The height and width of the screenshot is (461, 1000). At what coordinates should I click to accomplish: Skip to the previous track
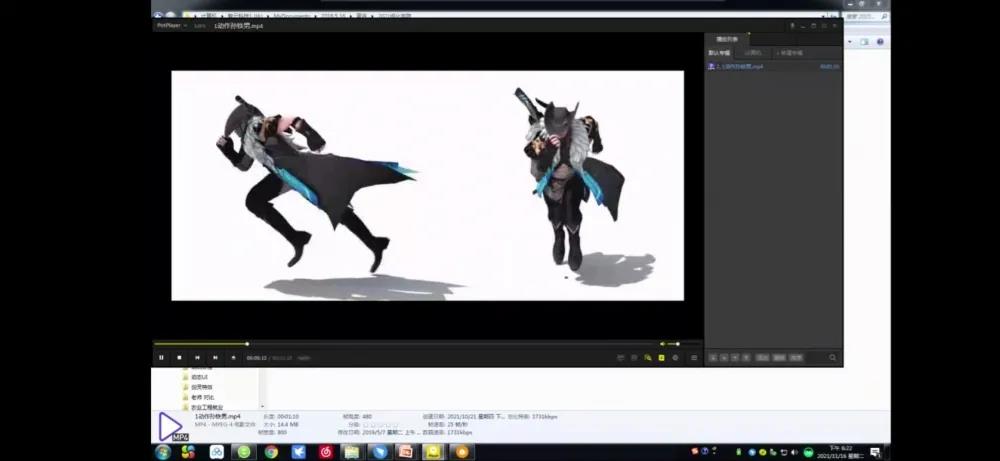tap(197, 357)
